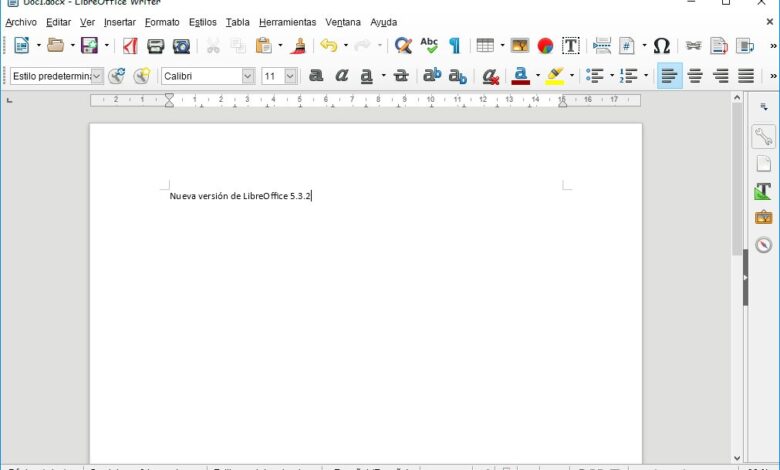Toggle formatting marks with the pilcrow
The image size is (780, 470).
coord(454,46)
